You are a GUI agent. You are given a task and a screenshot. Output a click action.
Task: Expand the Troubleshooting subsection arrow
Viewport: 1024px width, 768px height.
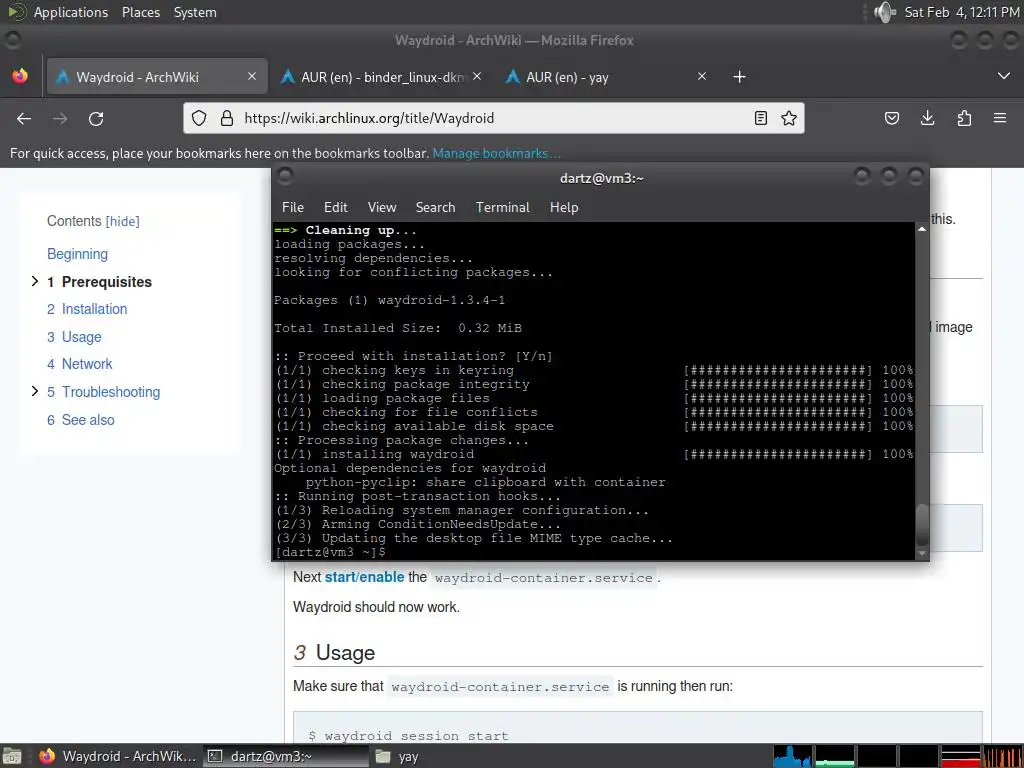(35, 391)
